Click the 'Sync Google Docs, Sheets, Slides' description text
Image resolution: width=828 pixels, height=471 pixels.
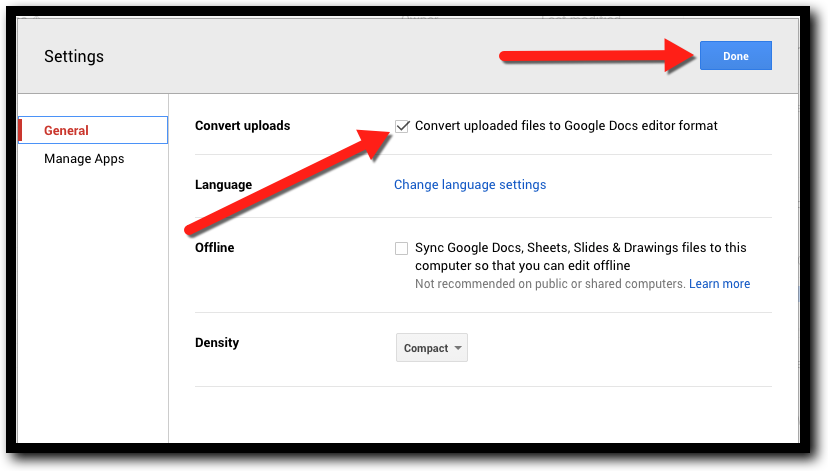tap(580, 256)
